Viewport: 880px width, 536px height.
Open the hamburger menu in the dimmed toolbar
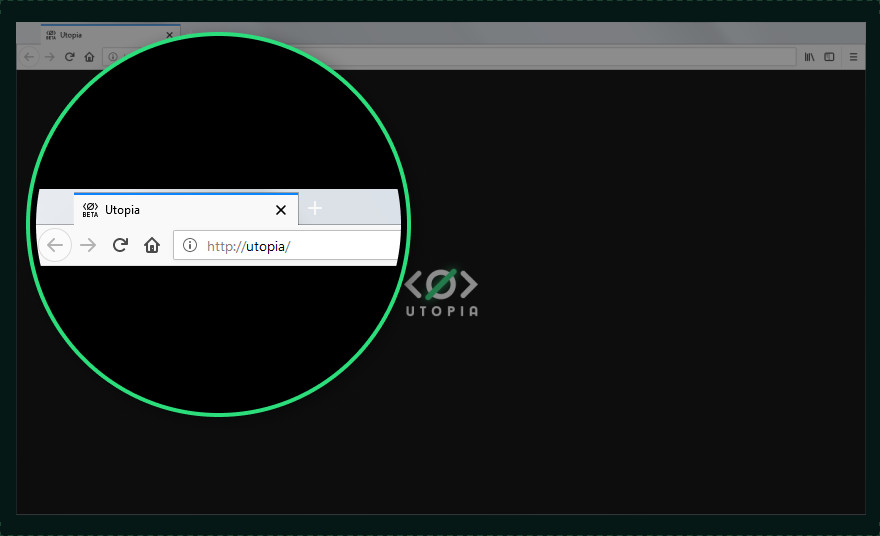click(x=853, y=57)
